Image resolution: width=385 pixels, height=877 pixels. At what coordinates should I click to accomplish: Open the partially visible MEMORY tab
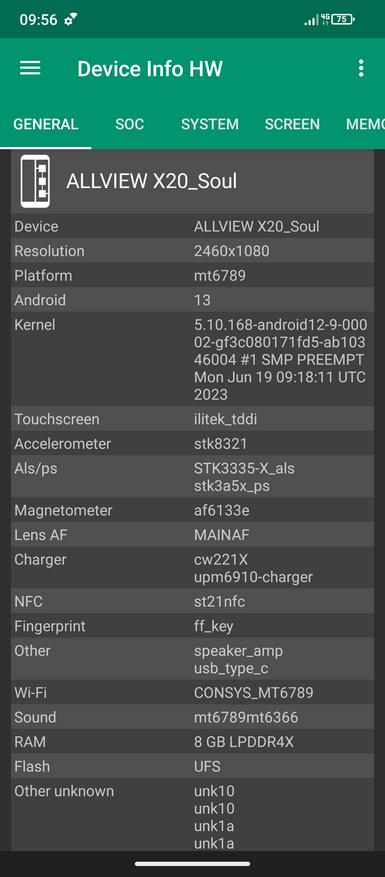coord(365,124)
